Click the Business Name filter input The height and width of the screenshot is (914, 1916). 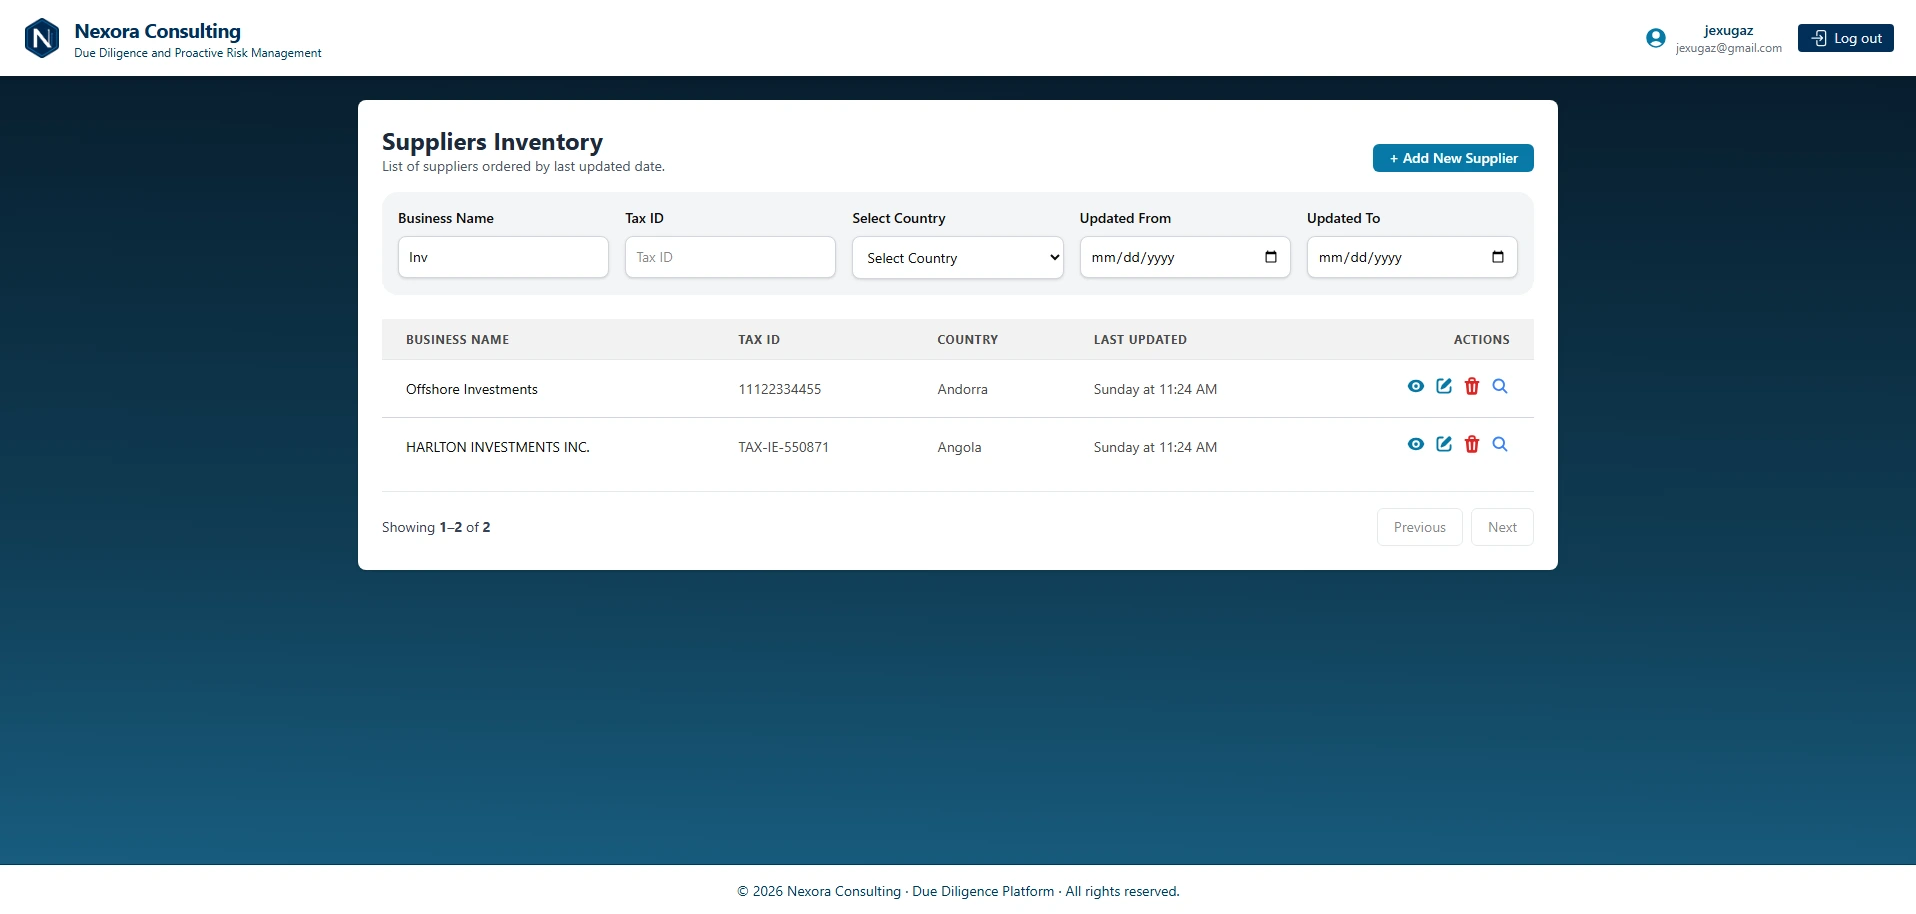(x=503, y=257)
